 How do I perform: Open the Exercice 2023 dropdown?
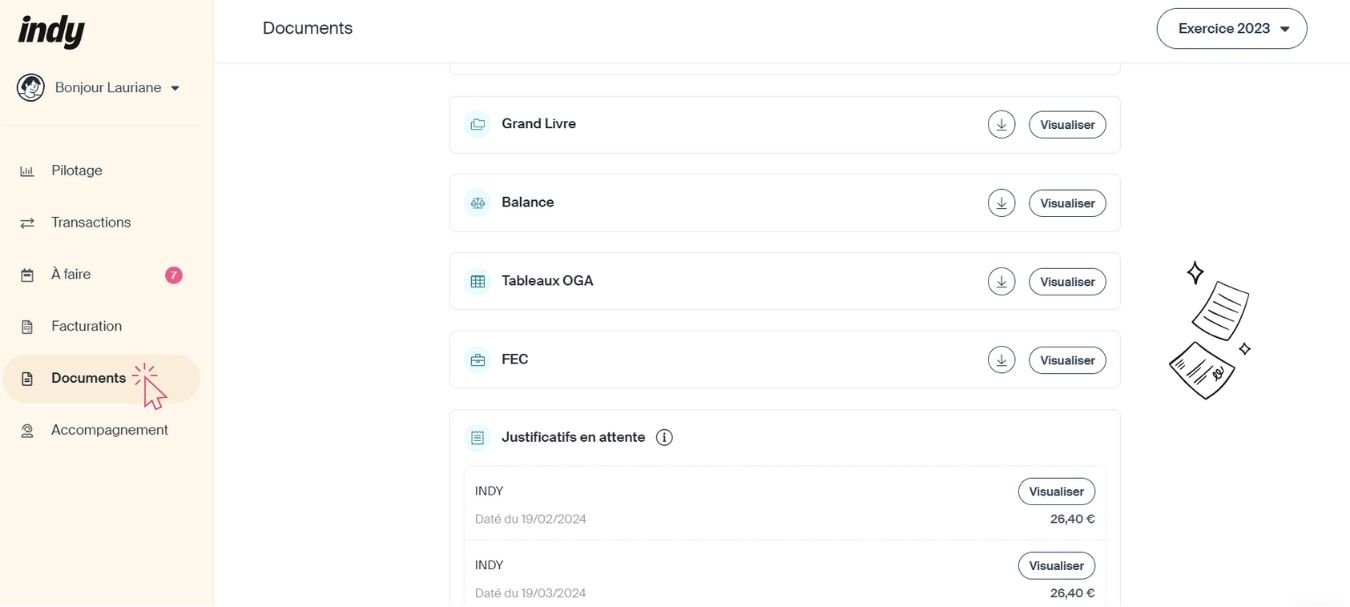1231,29
